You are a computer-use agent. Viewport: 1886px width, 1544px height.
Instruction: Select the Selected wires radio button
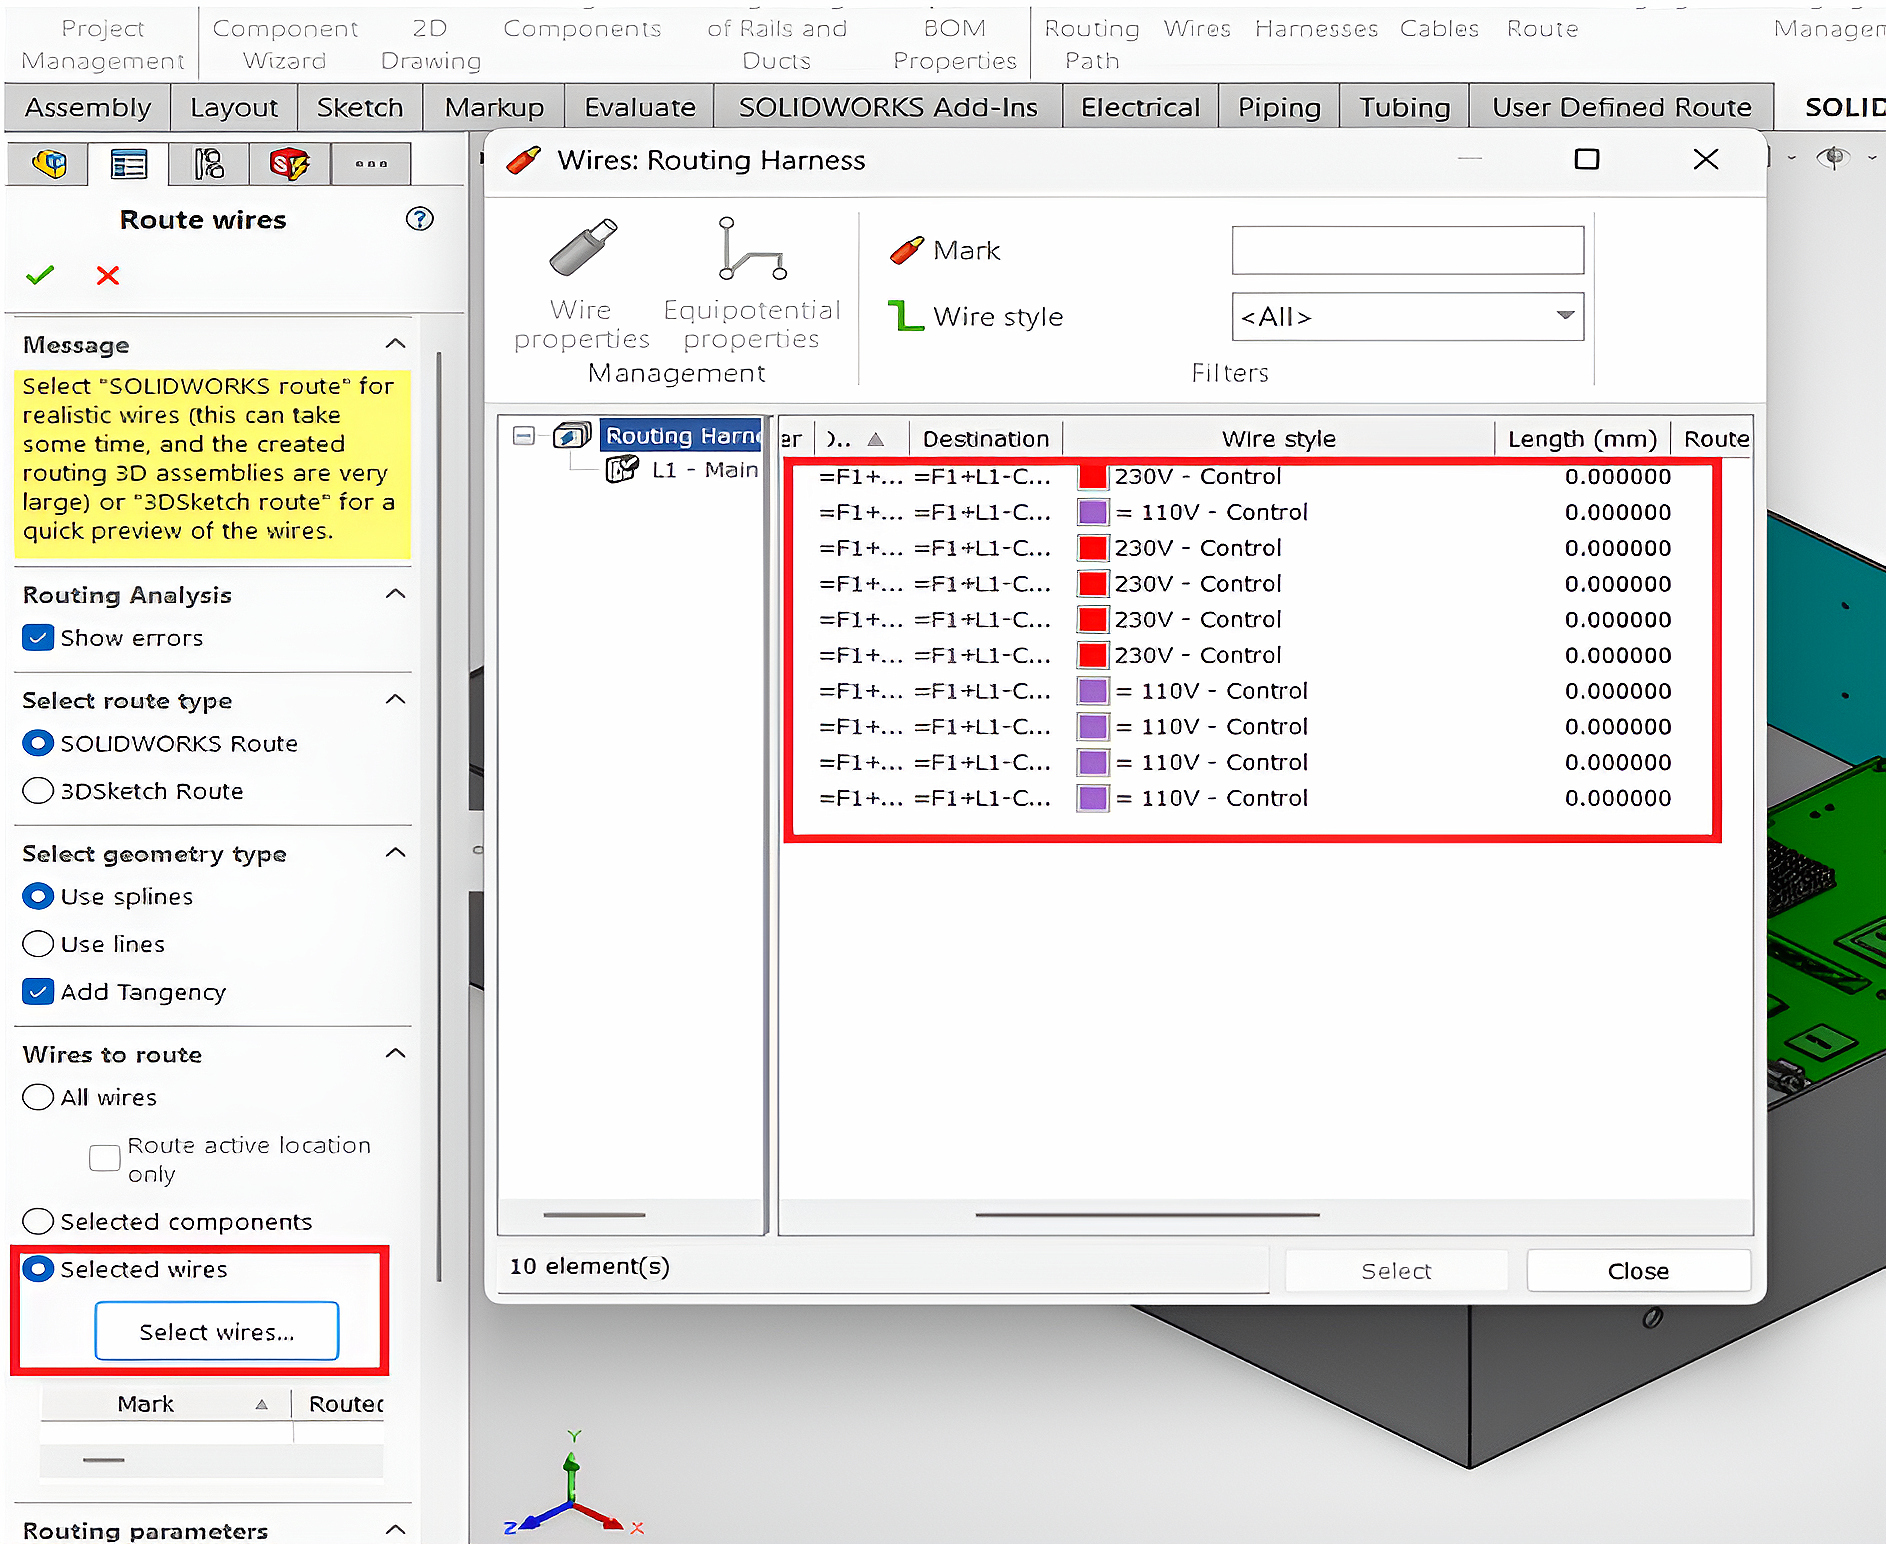[x=38, y=1269]
